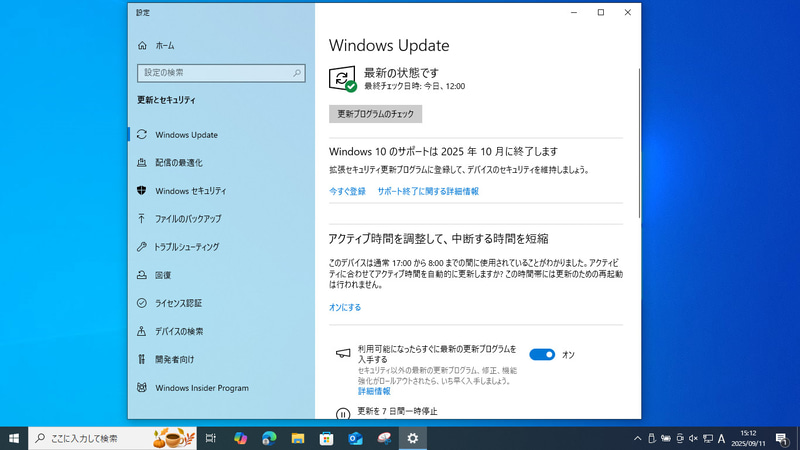This screenshot has width=800, height=450.
Task: Click the 最新の状態です status text
Action: [401, 73]
